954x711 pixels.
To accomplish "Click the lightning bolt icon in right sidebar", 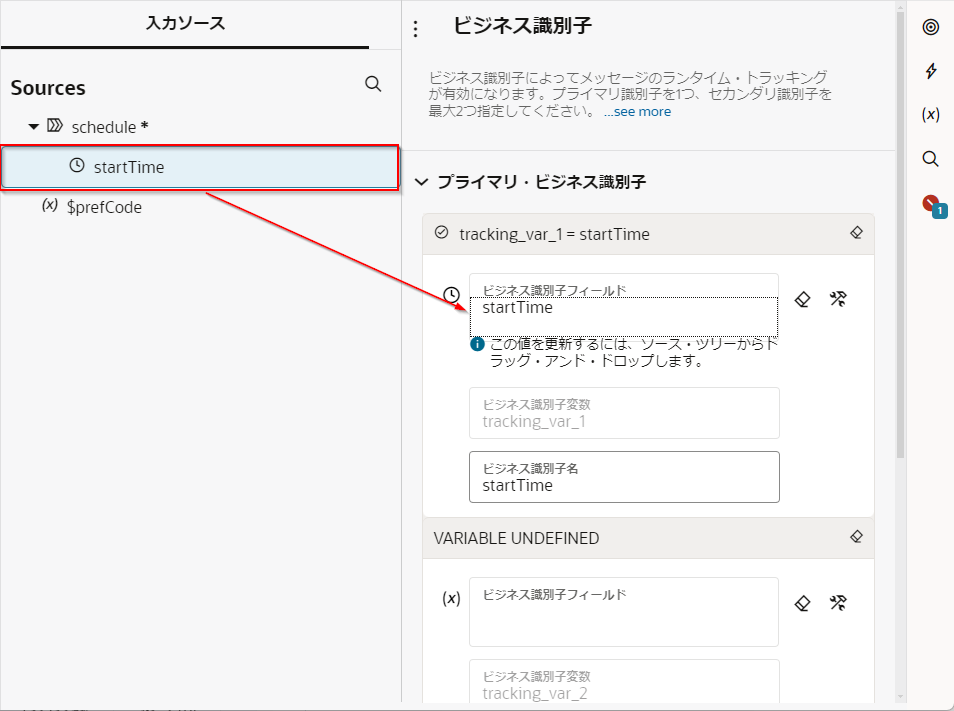I will tap(930, 71).
